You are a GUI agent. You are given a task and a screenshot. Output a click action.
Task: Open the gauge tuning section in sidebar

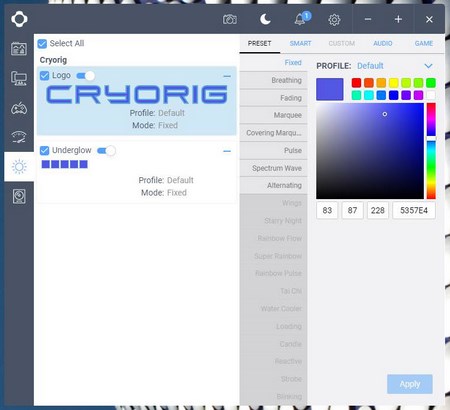[19, 137]
